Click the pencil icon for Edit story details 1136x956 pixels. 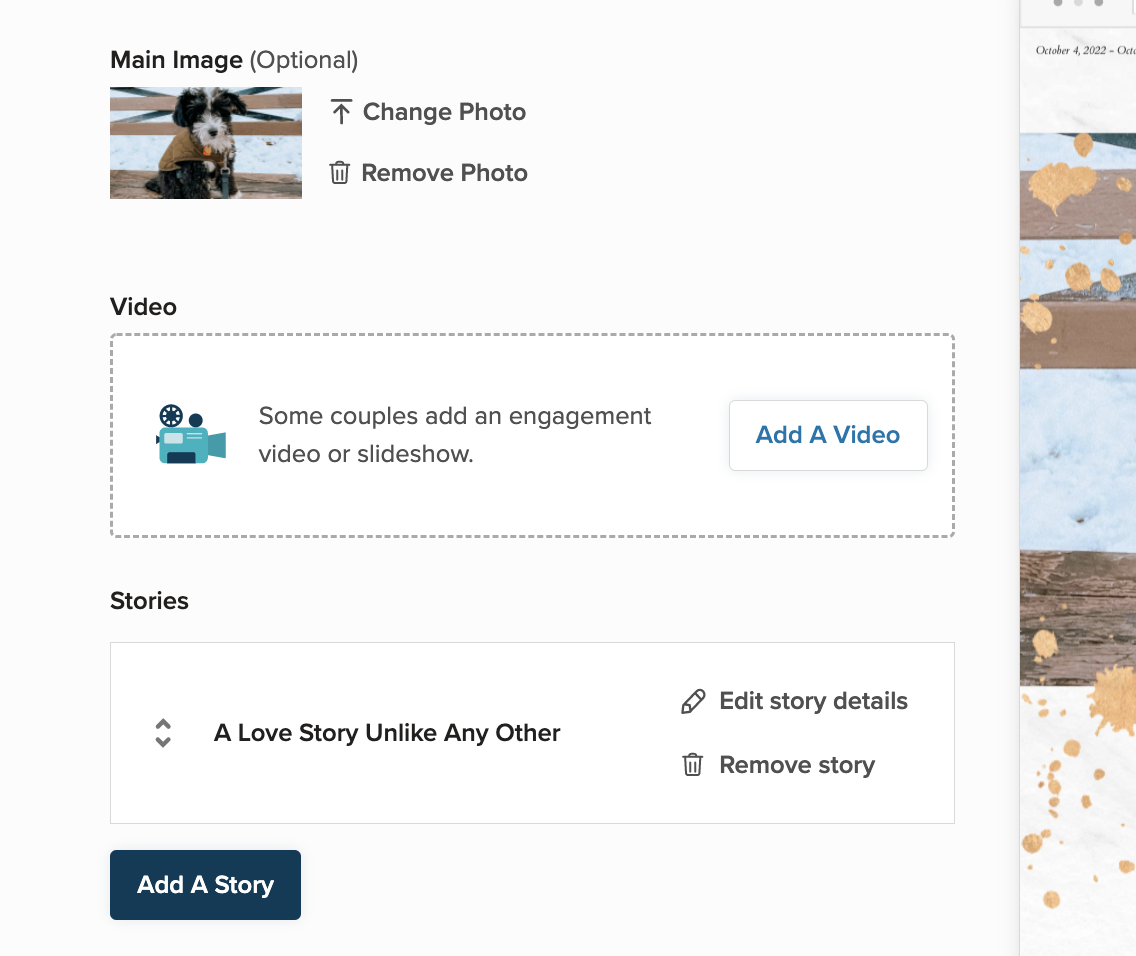pos(692,702)
